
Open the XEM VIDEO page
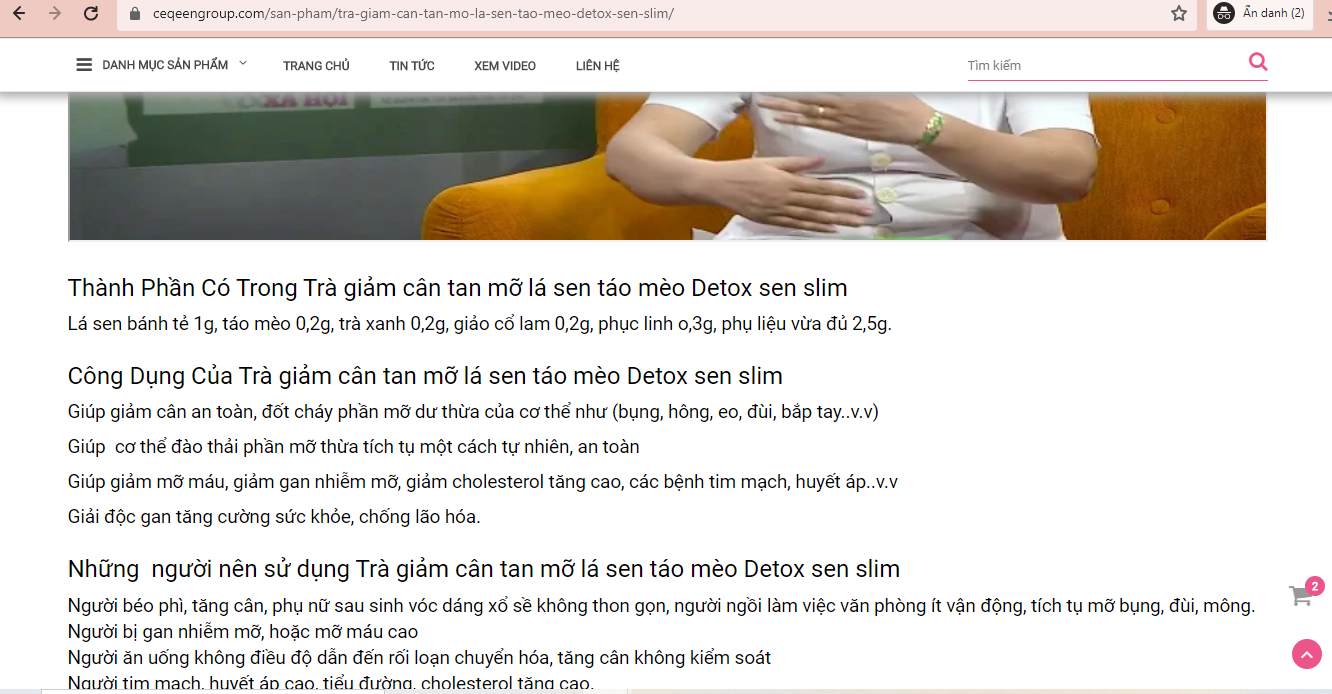(x=505, y=66)
